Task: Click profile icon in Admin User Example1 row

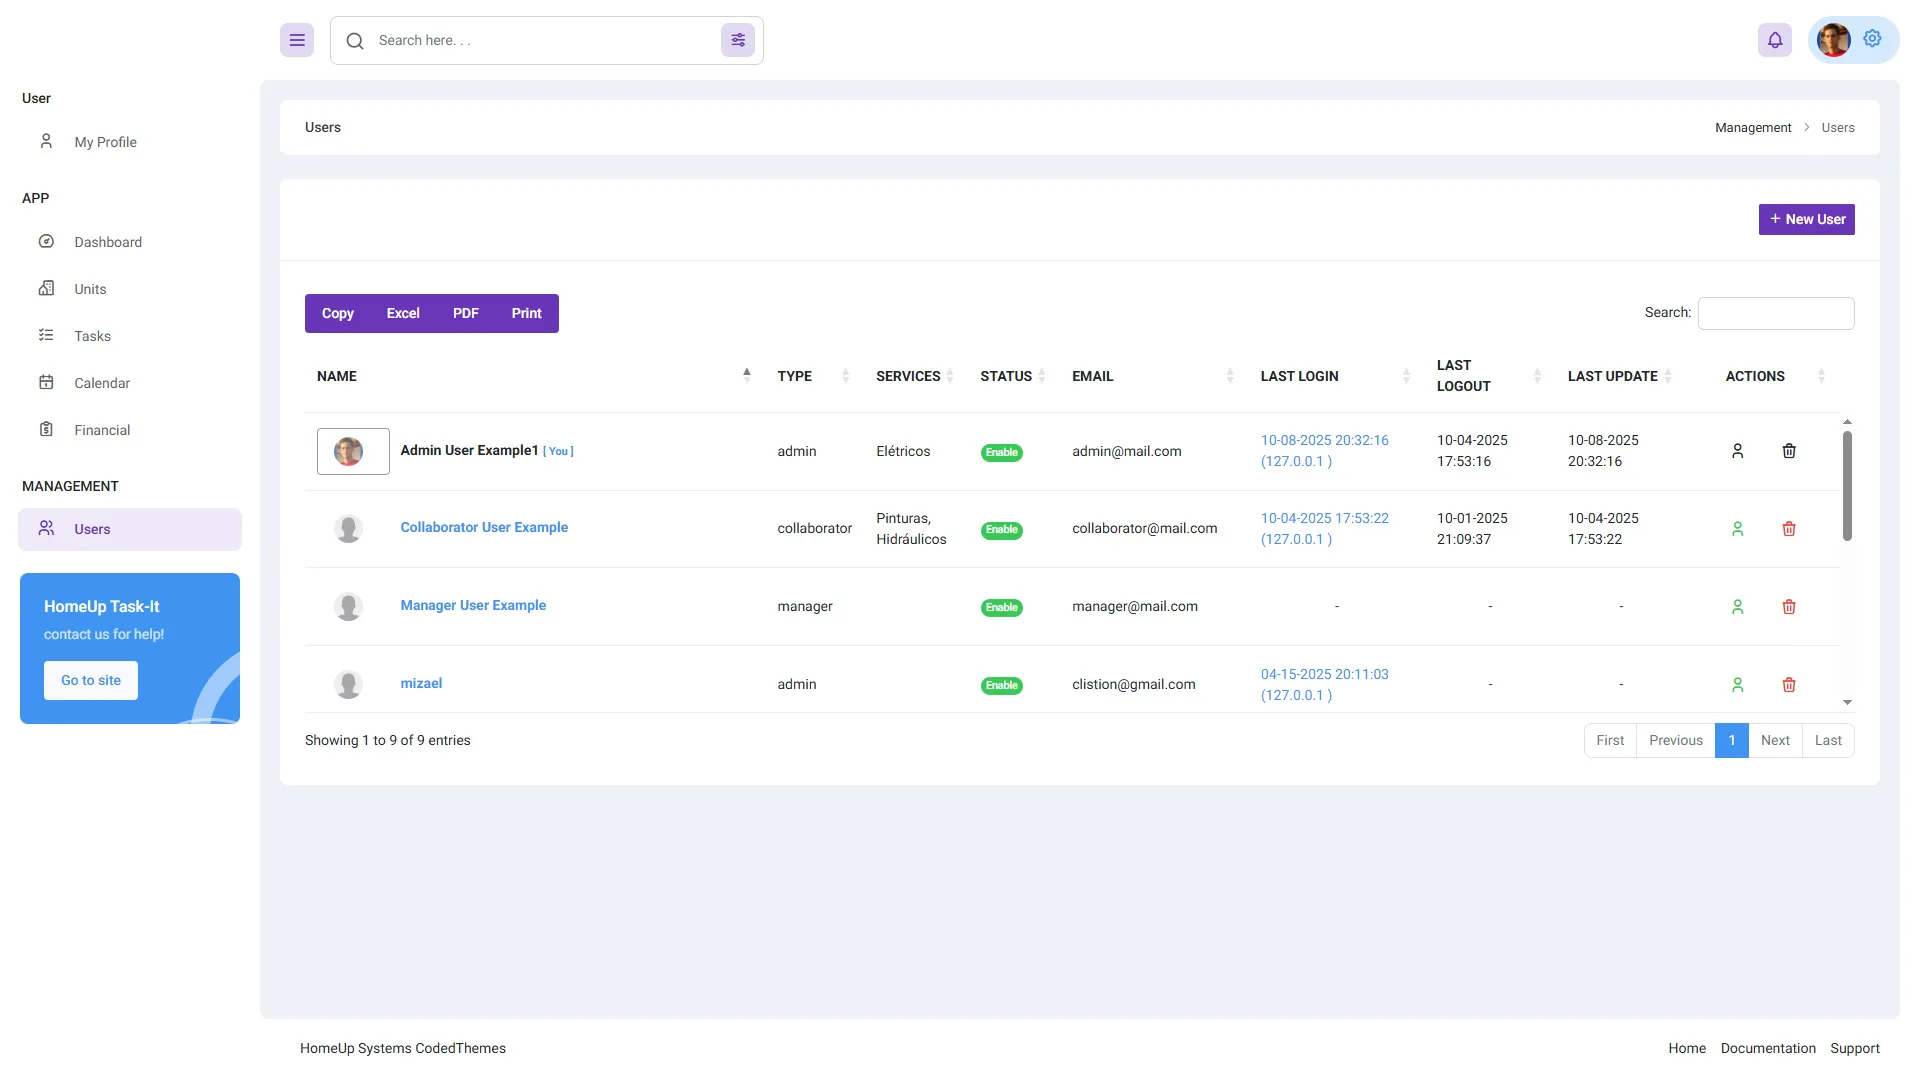Action: click(x=1737, y=451)
